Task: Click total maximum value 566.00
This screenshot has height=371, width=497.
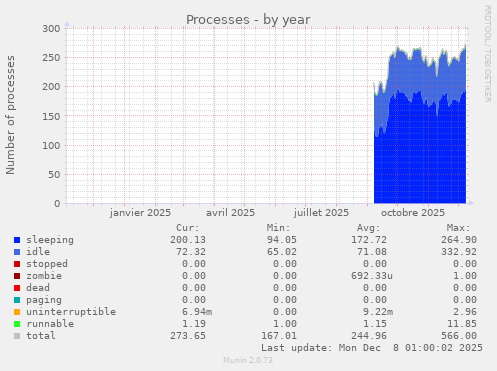Action: point(459,336)
